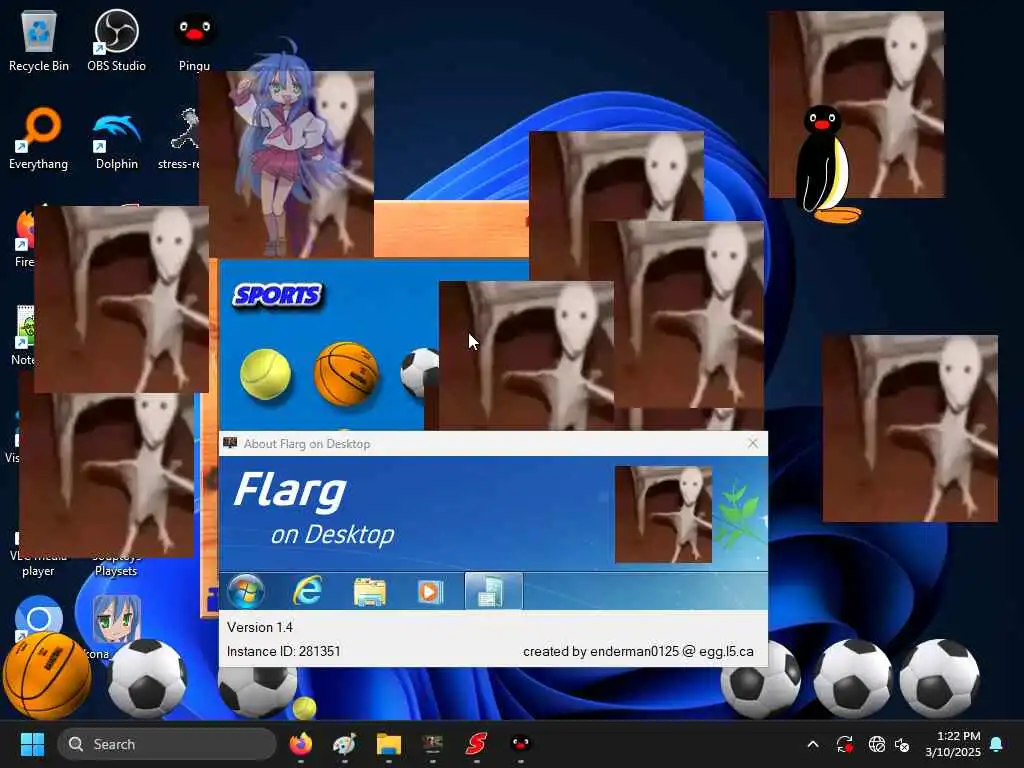Viewport: 1024px width, 768px height.
Task: Switch to the Pingu app on the taskbar
Action: (x=520, y=743)
